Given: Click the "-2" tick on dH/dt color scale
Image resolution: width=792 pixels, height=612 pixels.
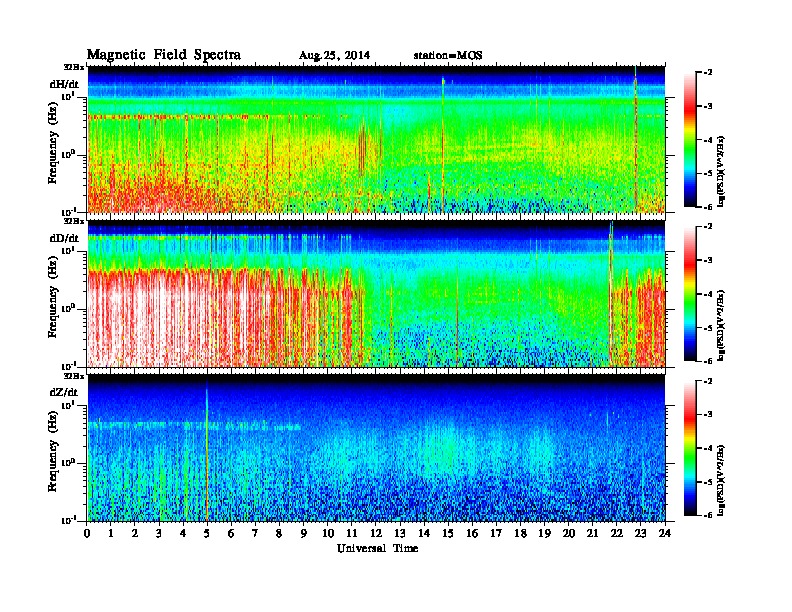Looking at the screenshot, I should tap(708, 73).
